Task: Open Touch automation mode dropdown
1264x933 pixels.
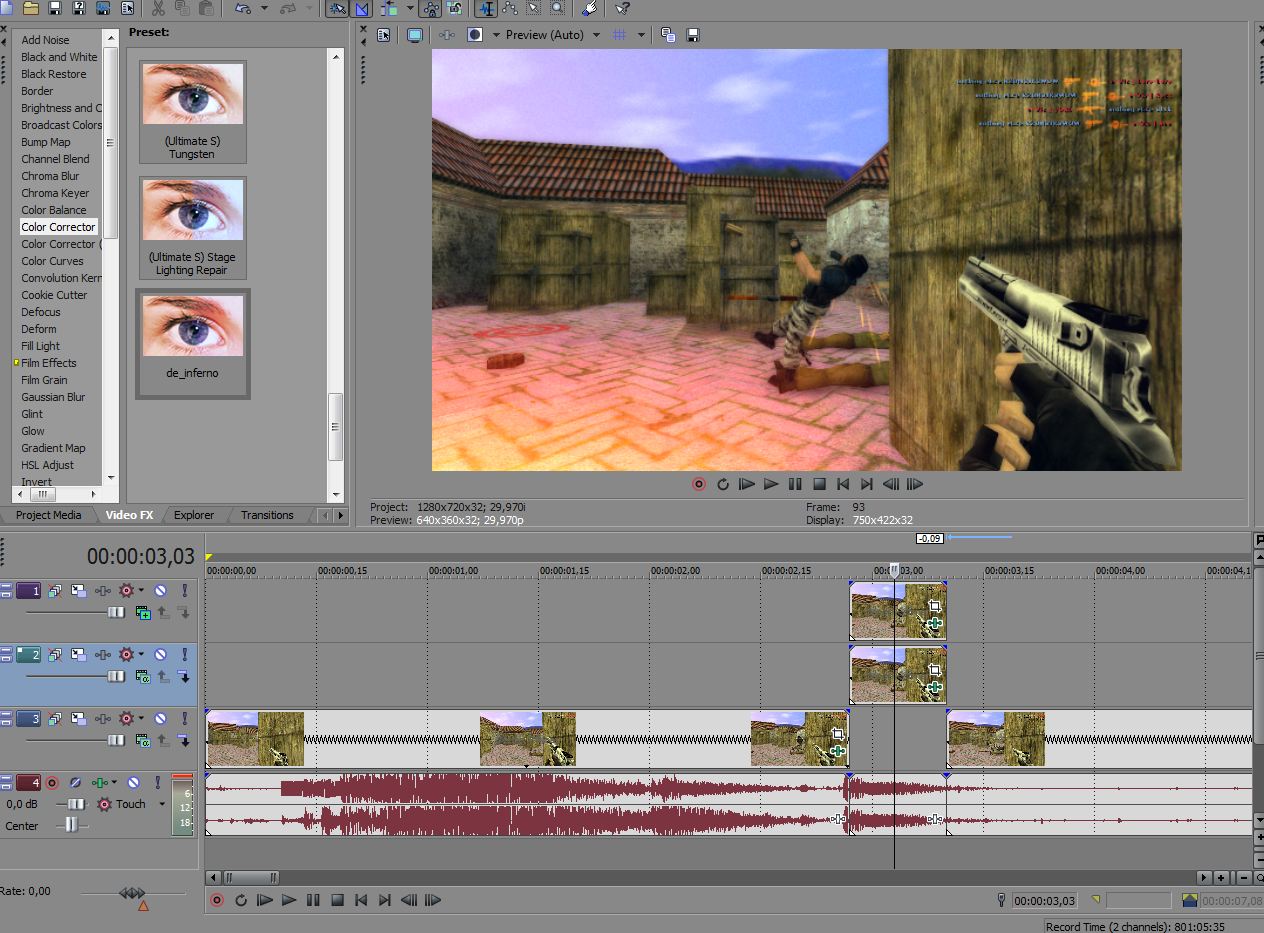Action: point(162,804)
